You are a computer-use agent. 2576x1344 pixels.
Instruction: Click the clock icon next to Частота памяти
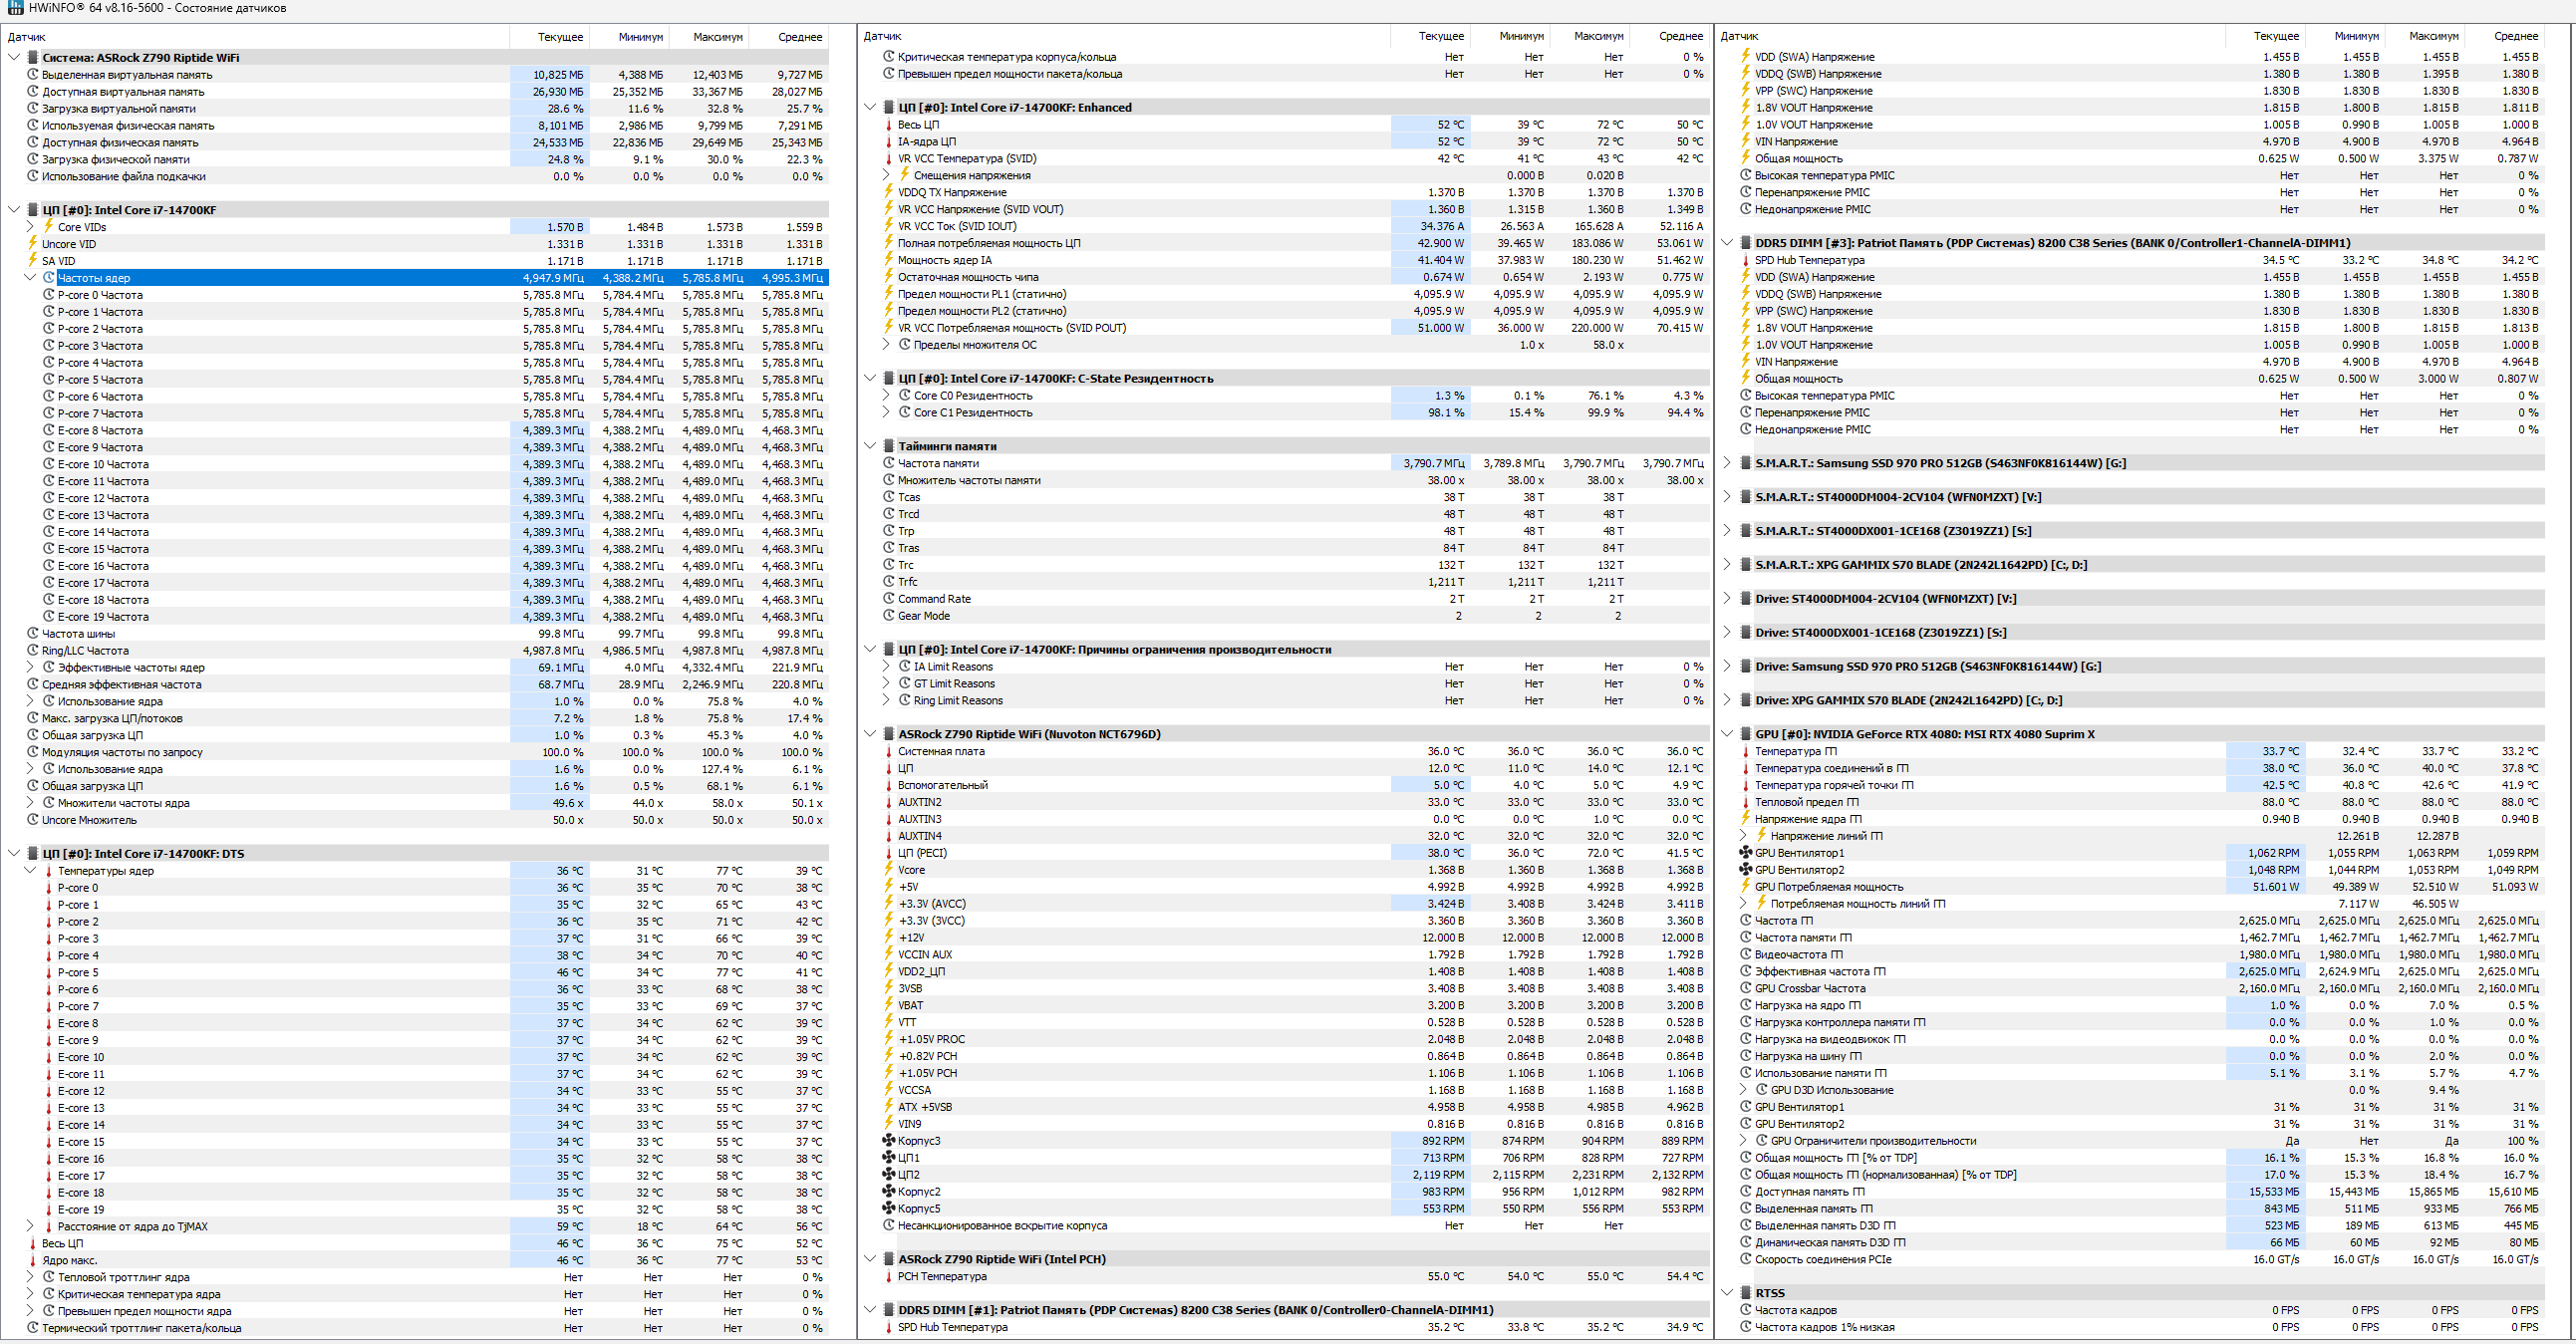888,463
